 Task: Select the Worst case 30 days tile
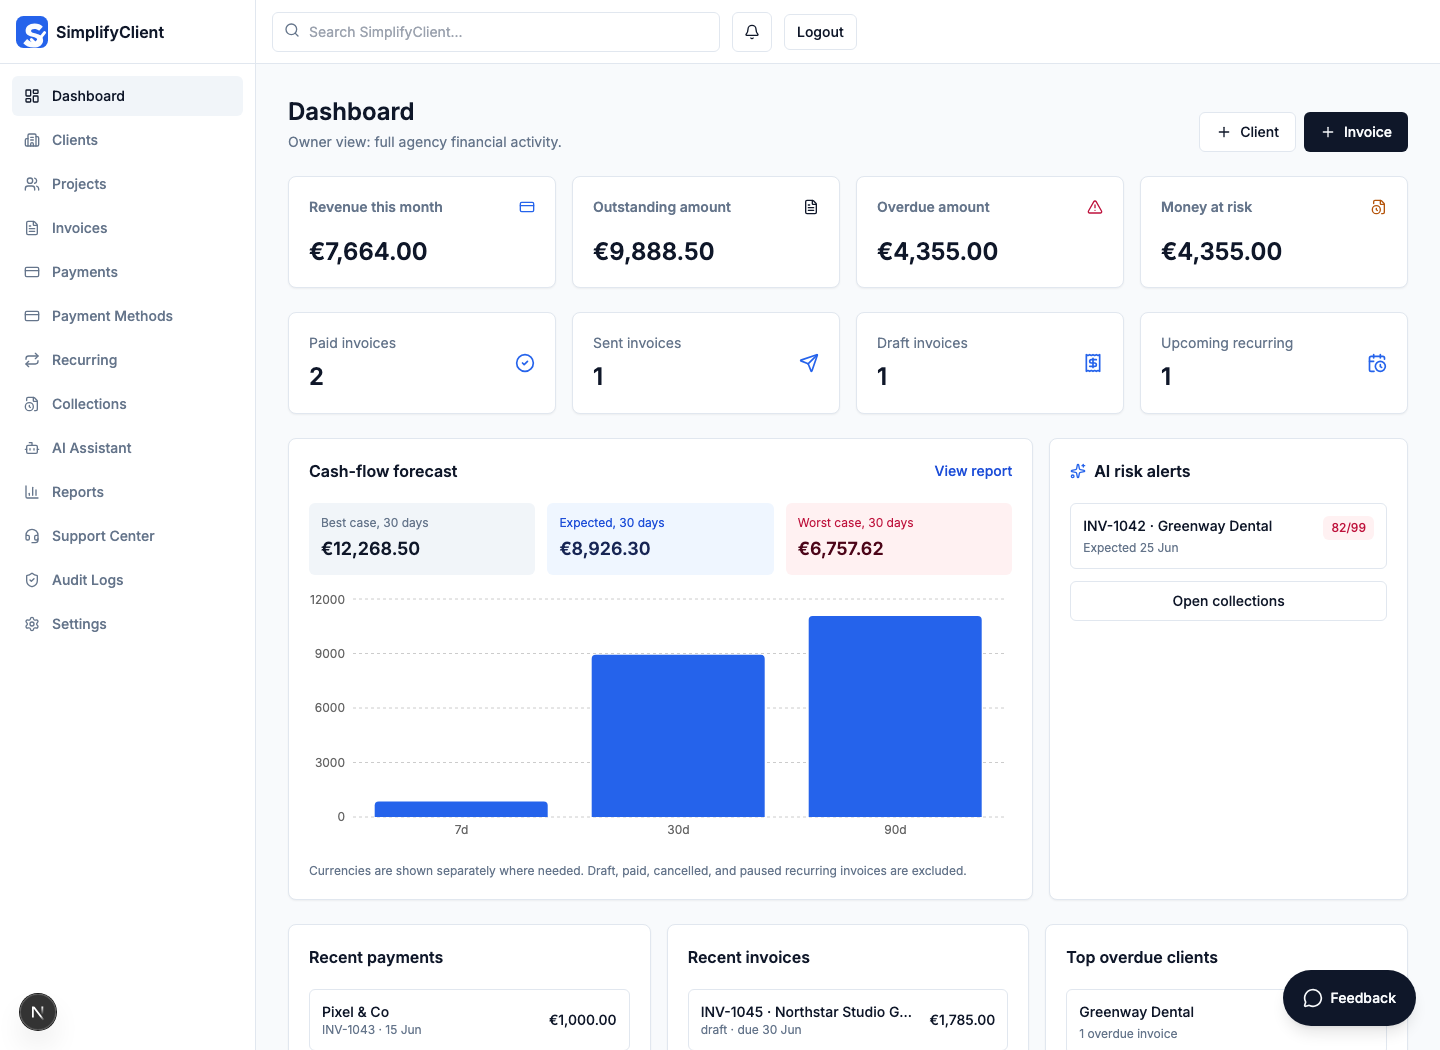pos(899,539)
